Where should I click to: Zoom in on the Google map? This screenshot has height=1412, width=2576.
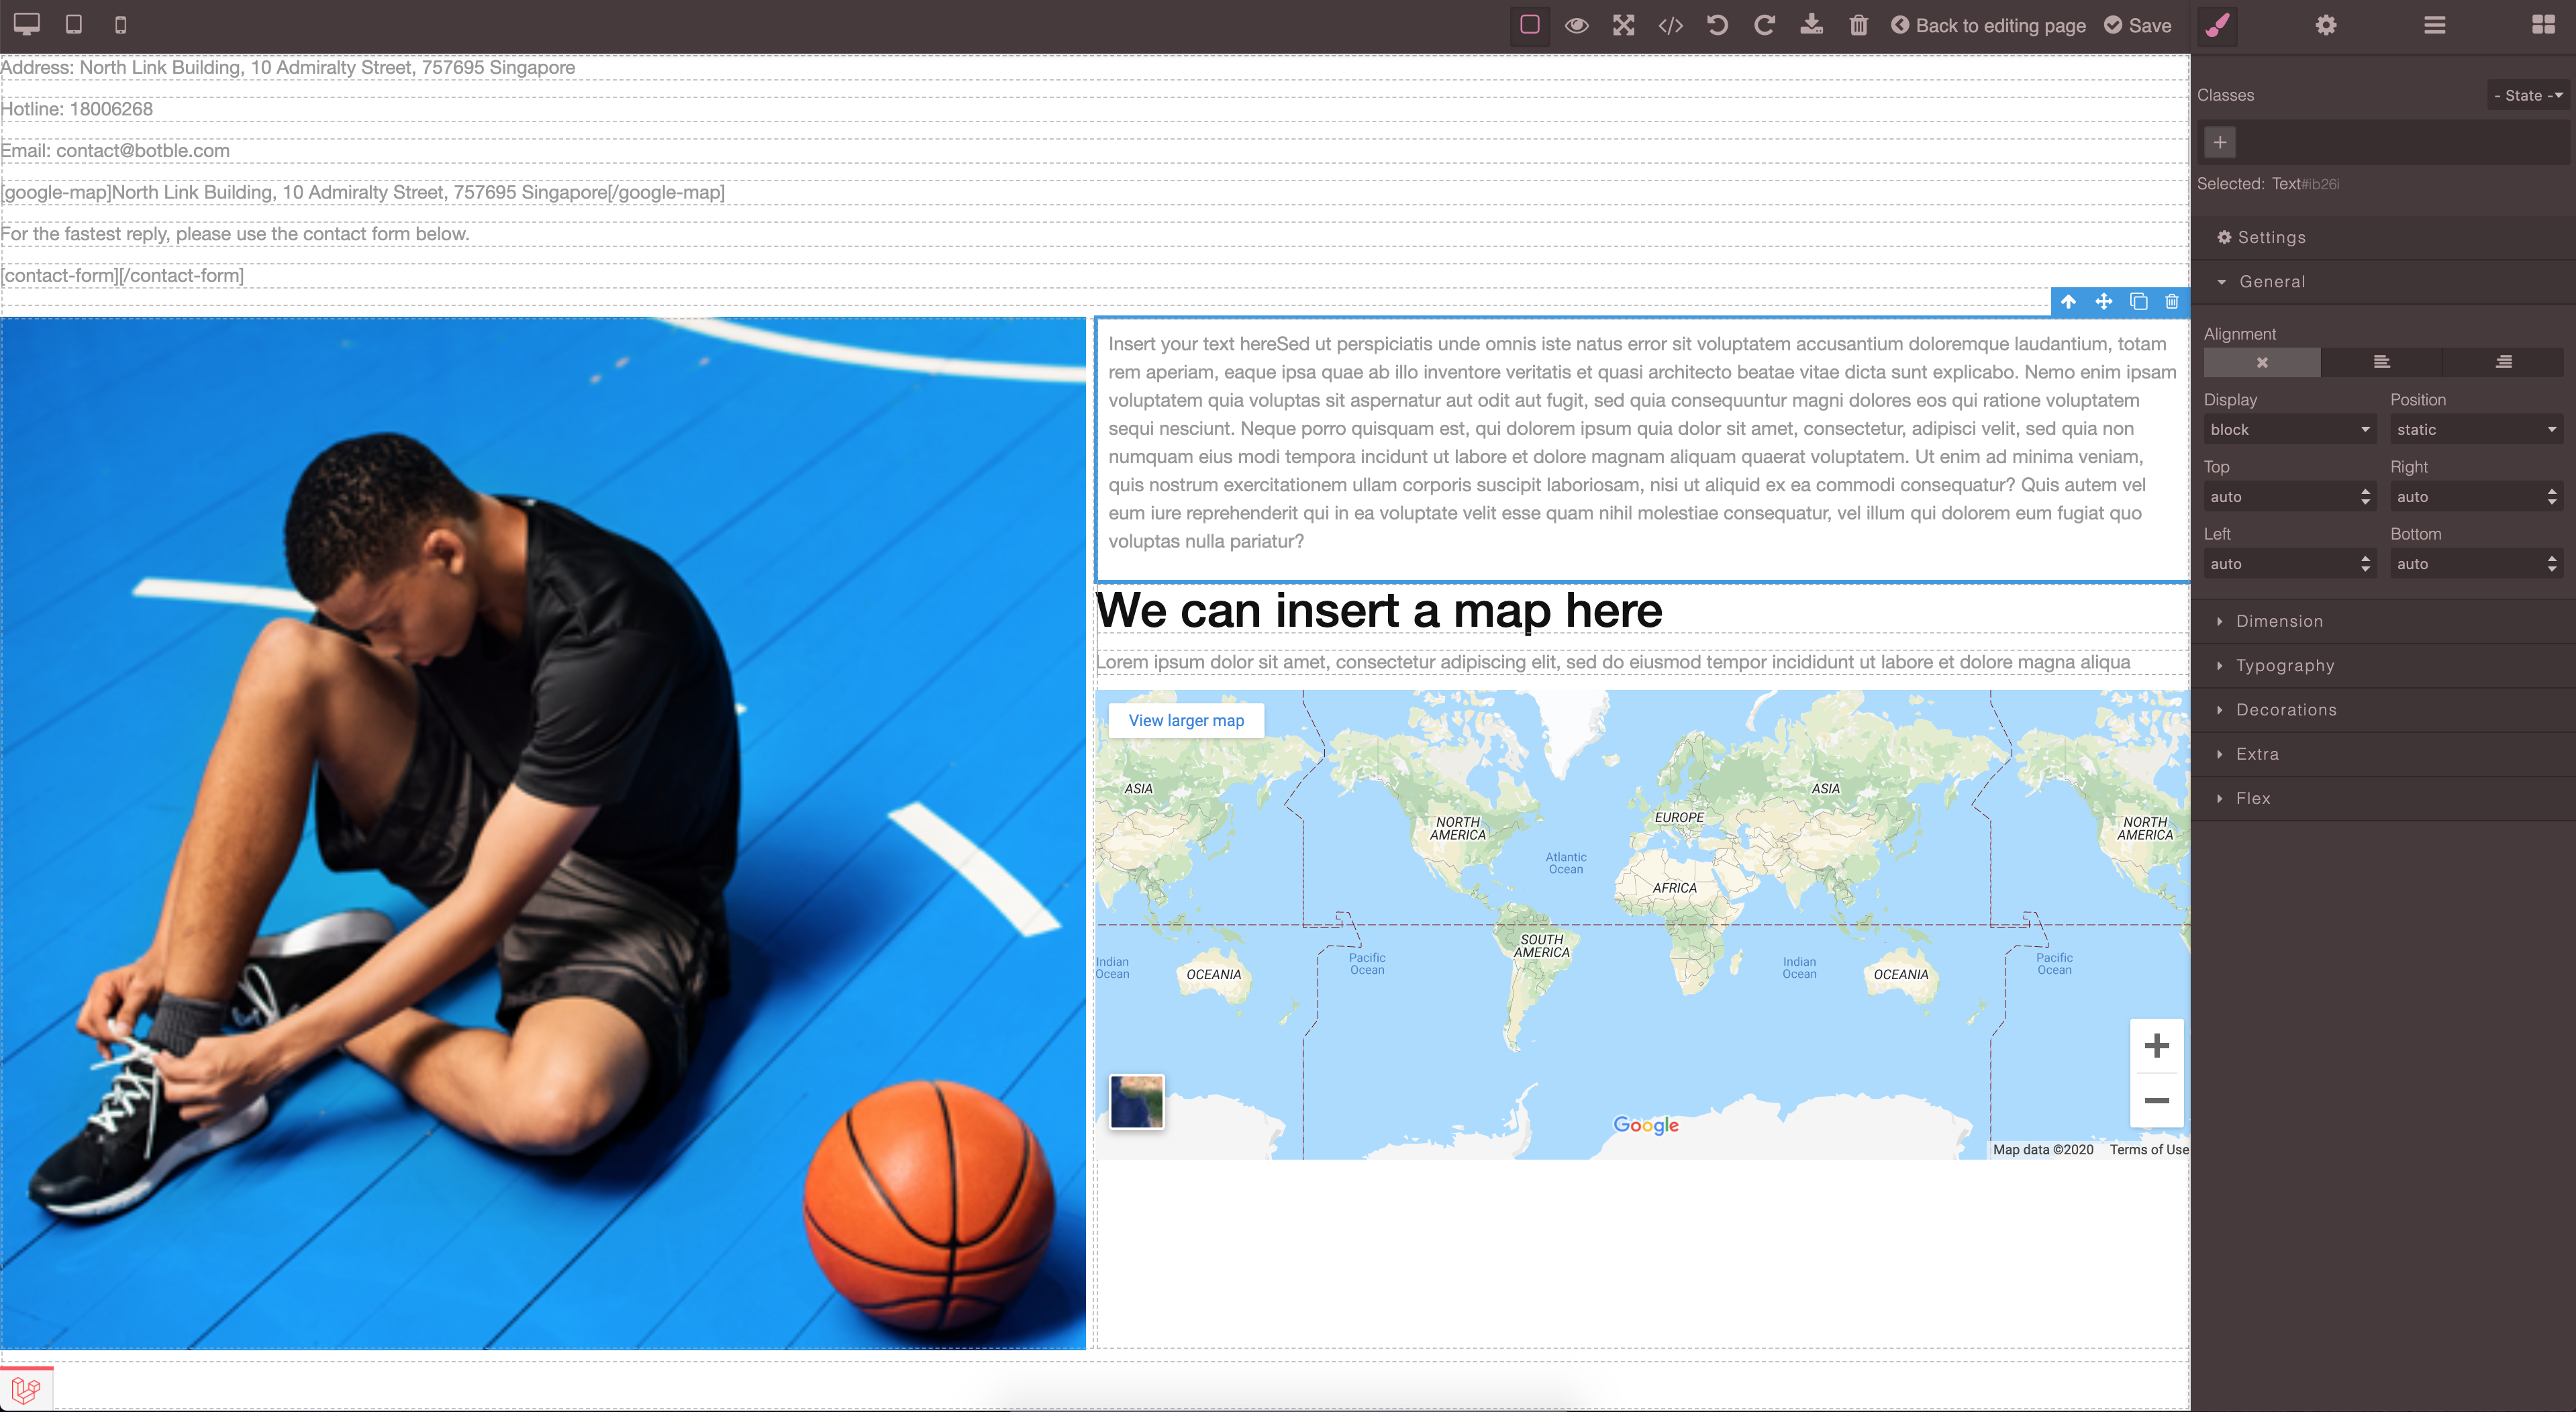pos(2156,1046)
